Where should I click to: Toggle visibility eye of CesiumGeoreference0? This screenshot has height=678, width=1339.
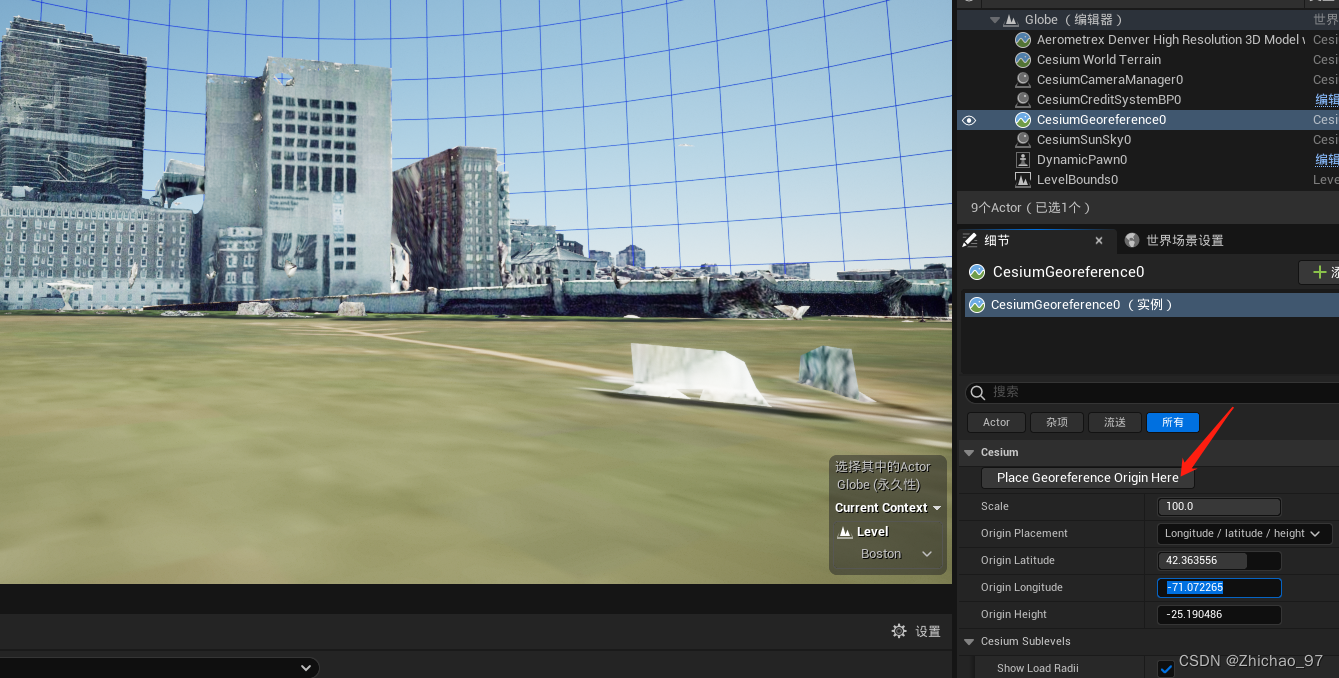point(969,120)
